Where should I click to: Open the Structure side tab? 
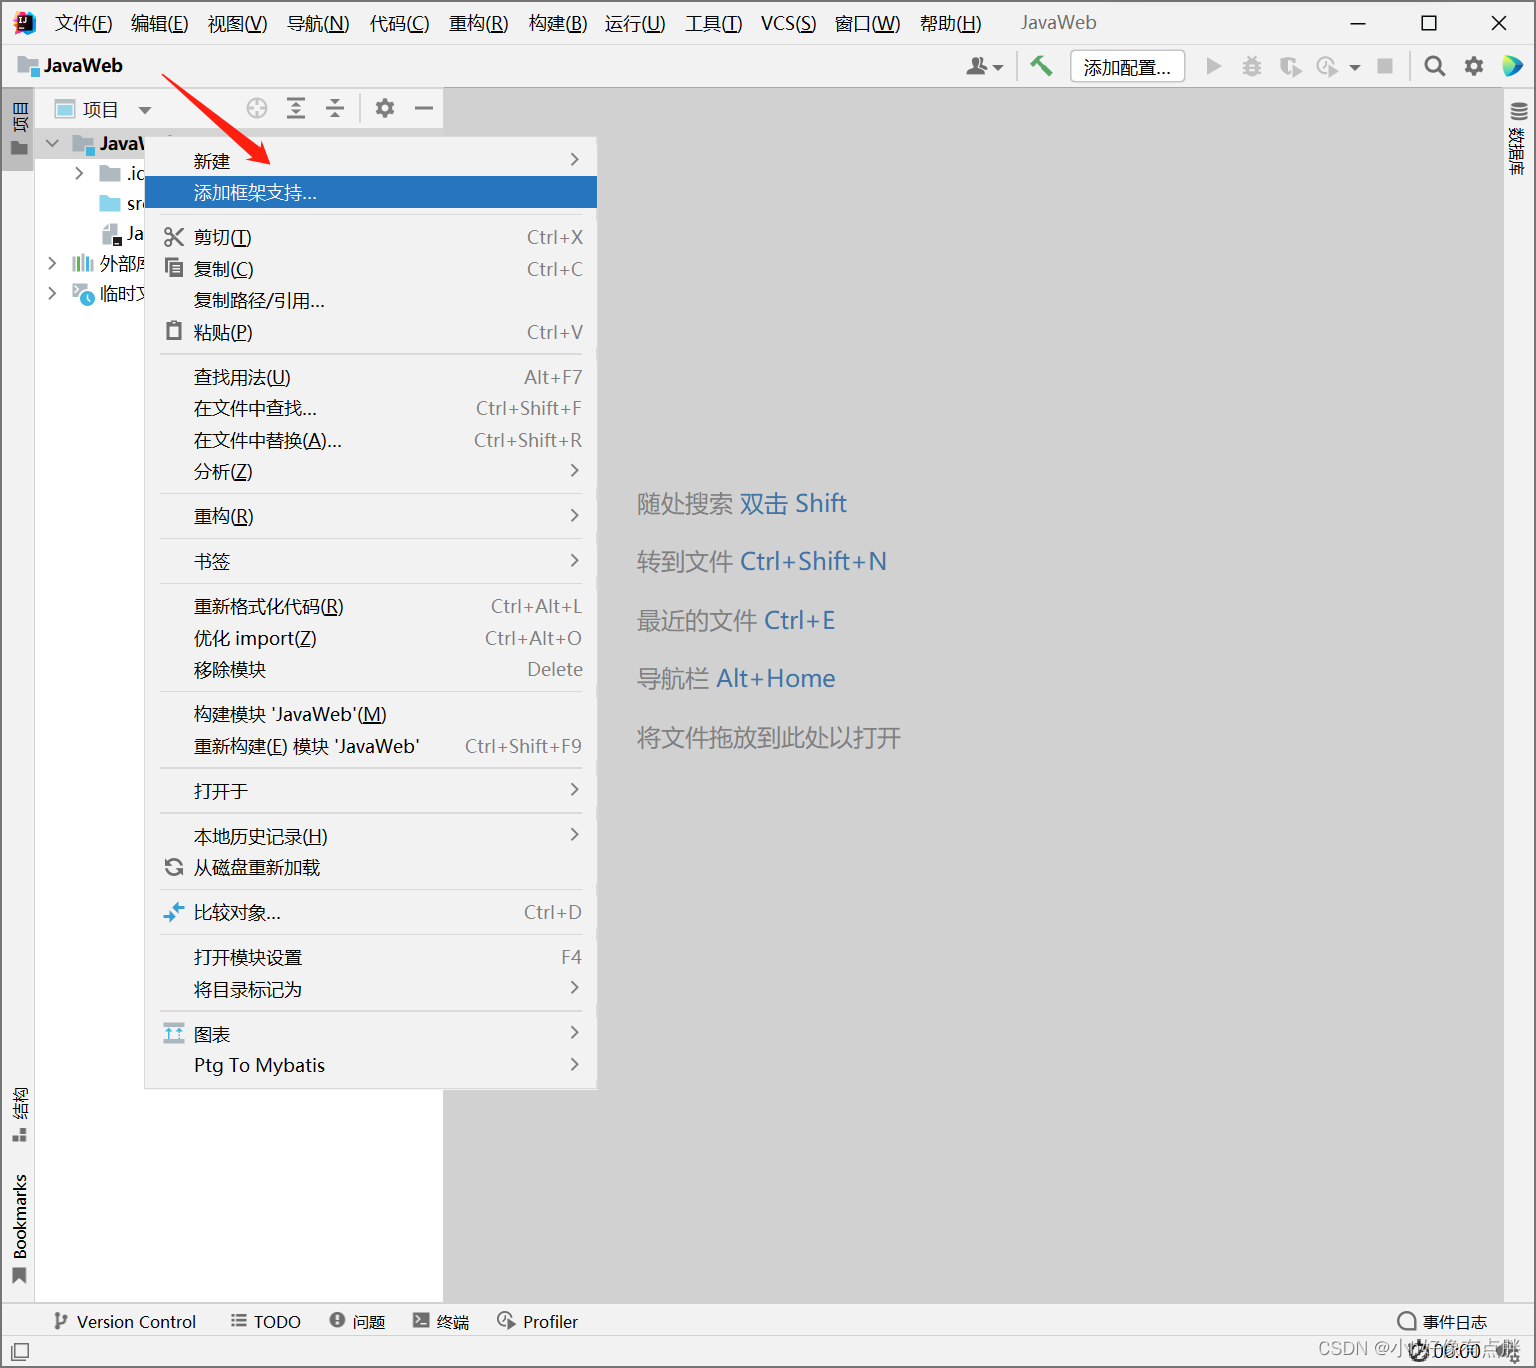pyautogui.click(x=19, y=1114)
